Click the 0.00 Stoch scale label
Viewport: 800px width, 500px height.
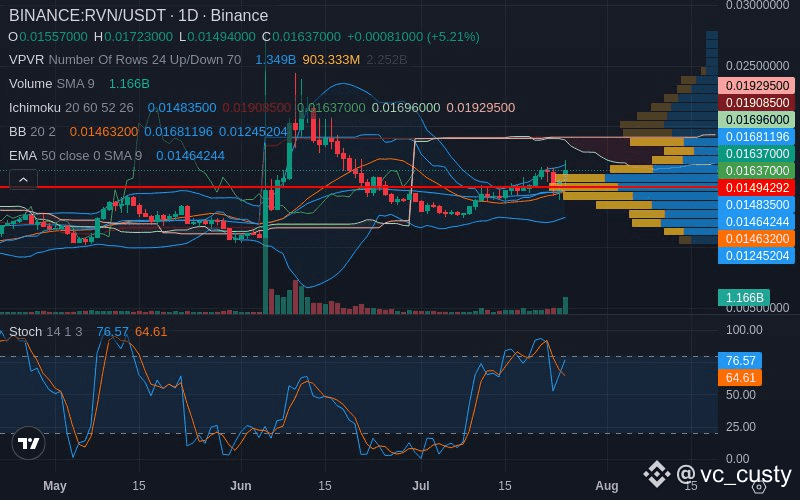click(x=738, y=459)
